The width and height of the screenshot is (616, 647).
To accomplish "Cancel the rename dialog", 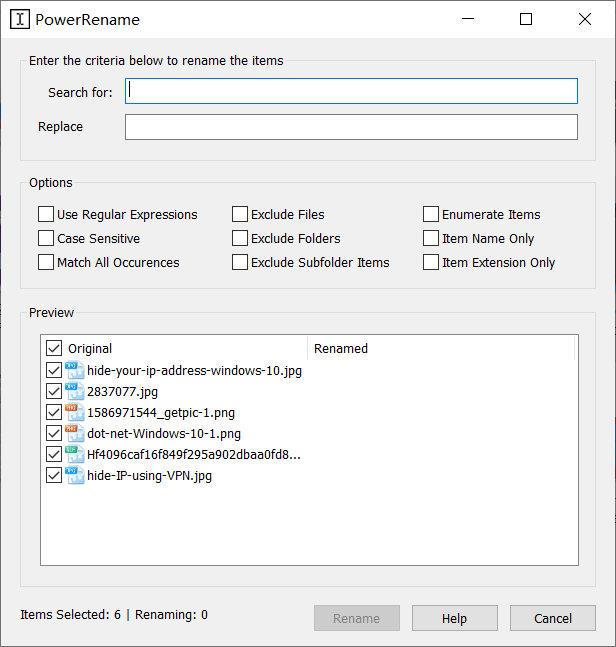I will click(x=553, y=618).
